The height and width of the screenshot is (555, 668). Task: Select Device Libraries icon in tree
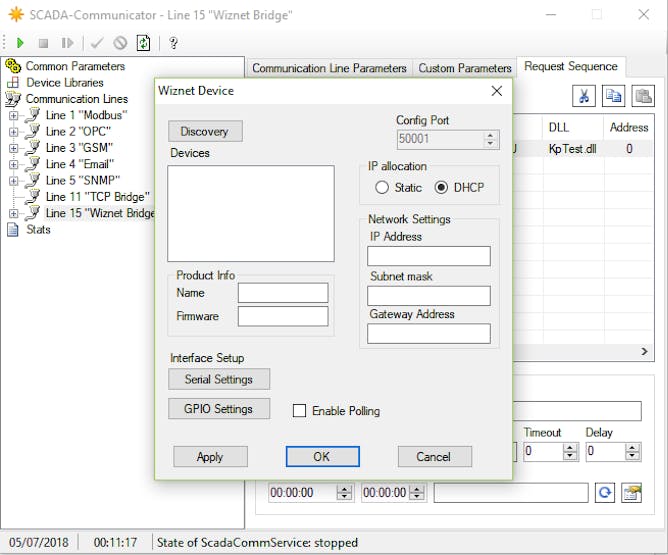pos(13,82)
